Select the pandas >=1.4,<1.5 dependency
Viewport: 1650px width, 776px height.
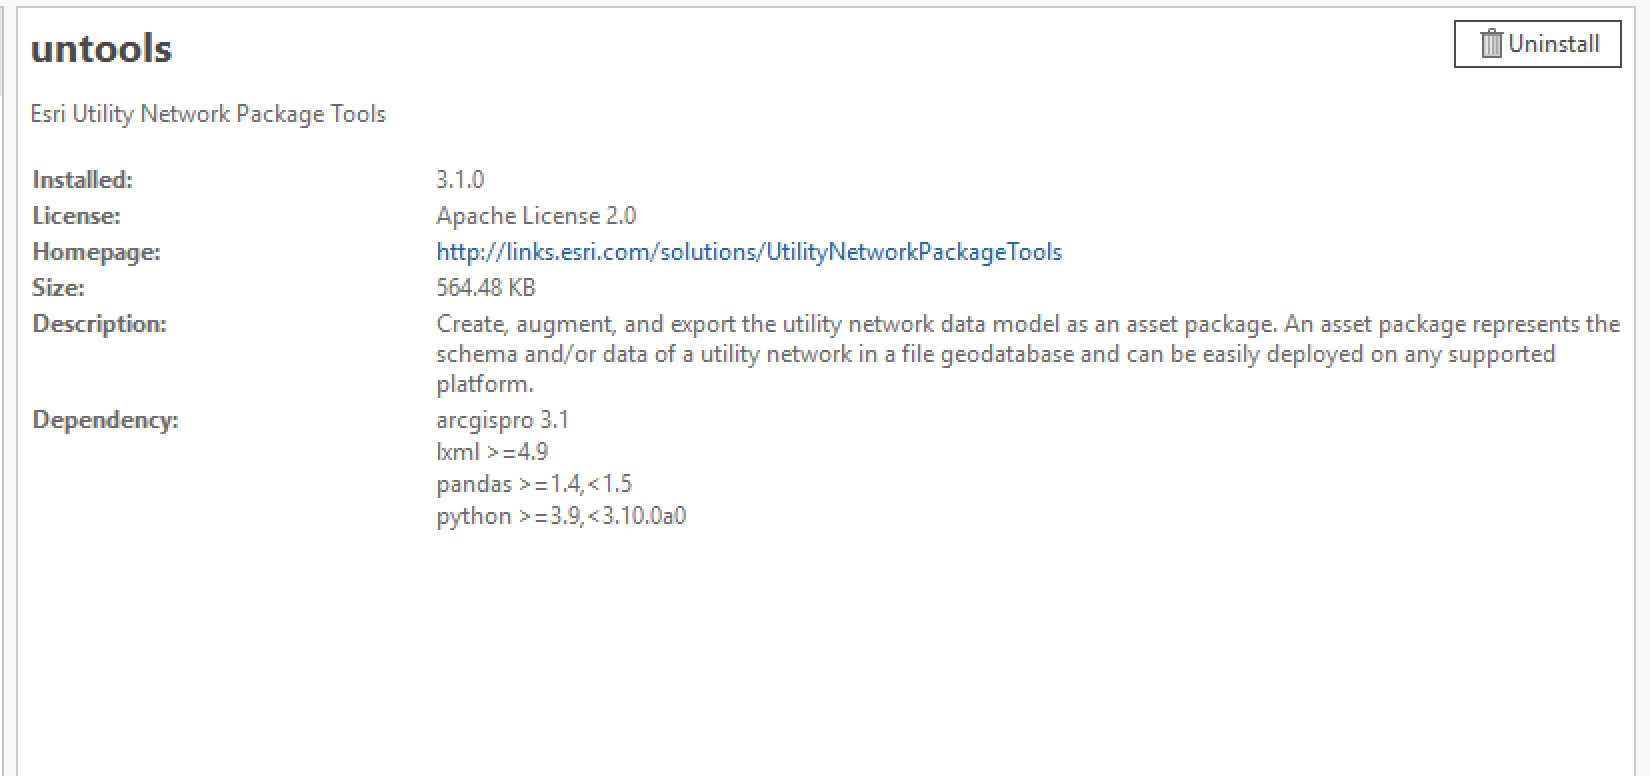click(534, 483)
